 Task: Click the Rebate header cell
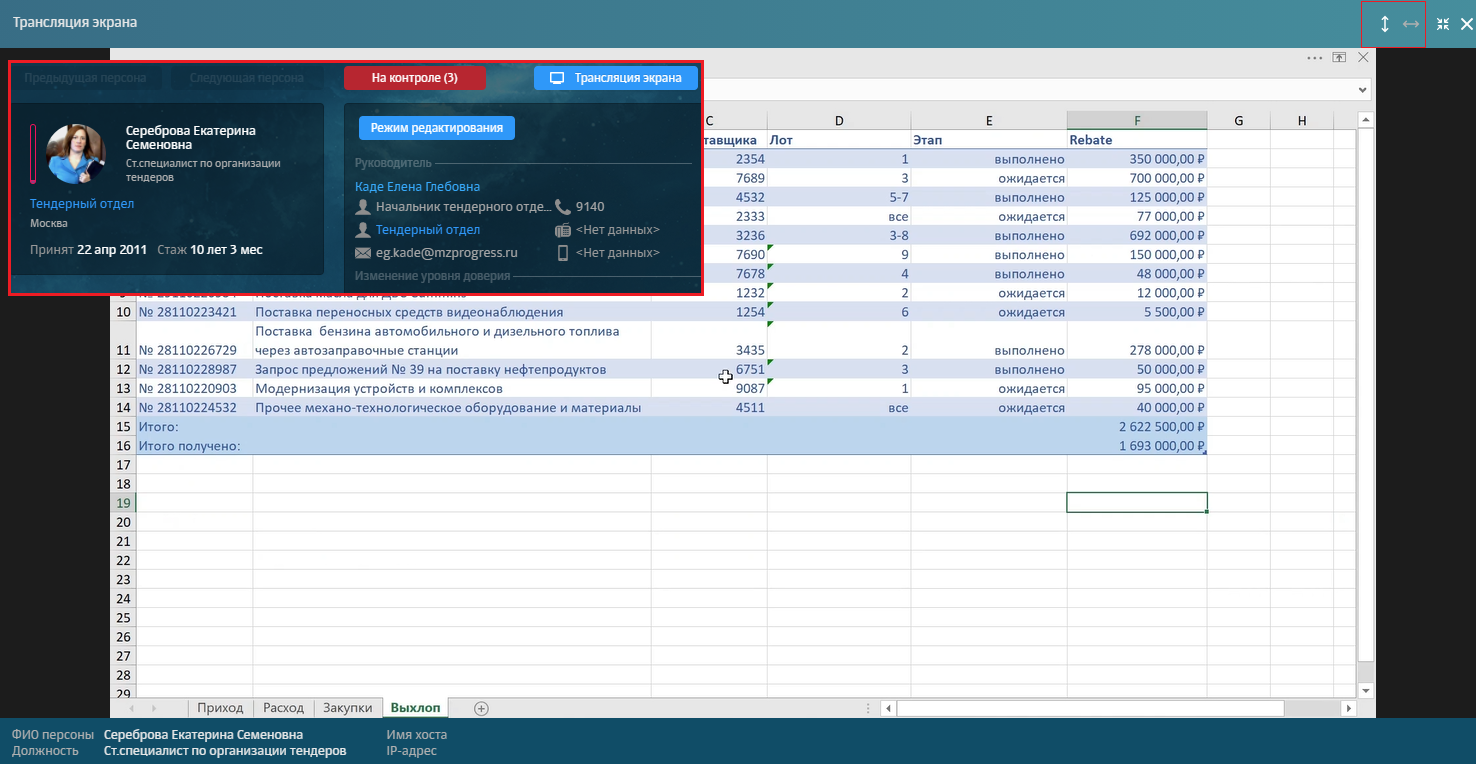[x=1137, y=140]
